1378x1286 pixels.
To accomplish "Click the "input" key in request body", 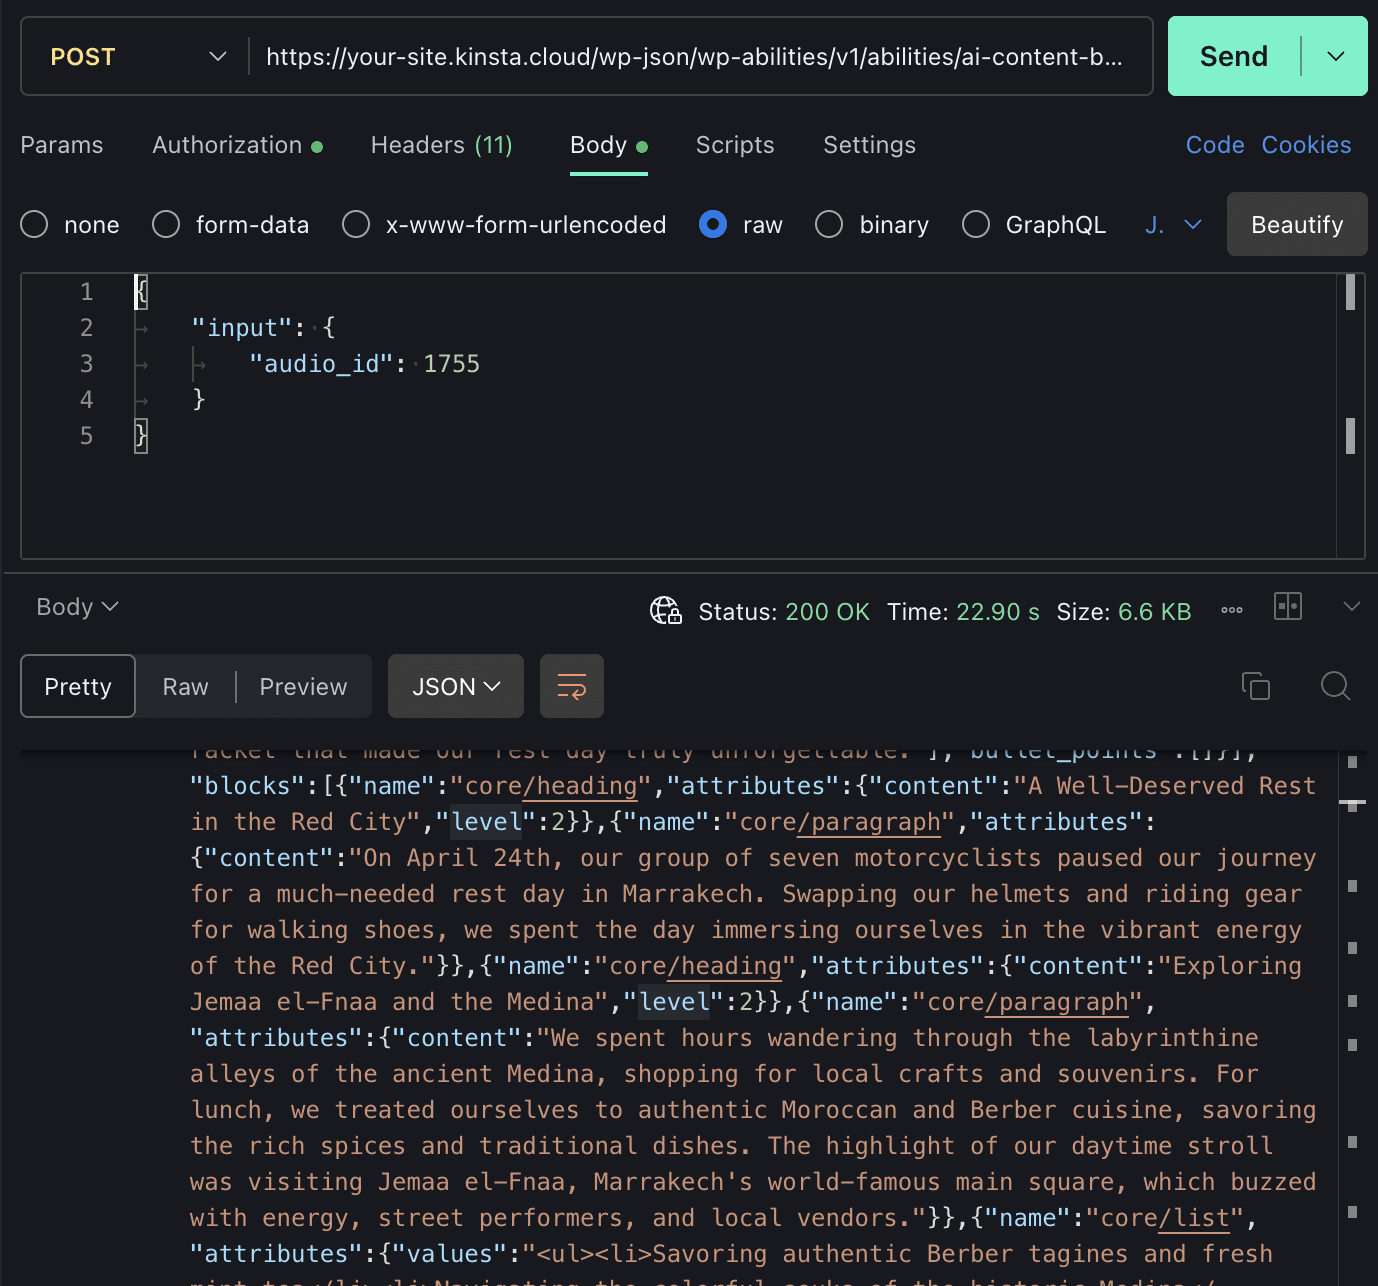I will (242, 328).
